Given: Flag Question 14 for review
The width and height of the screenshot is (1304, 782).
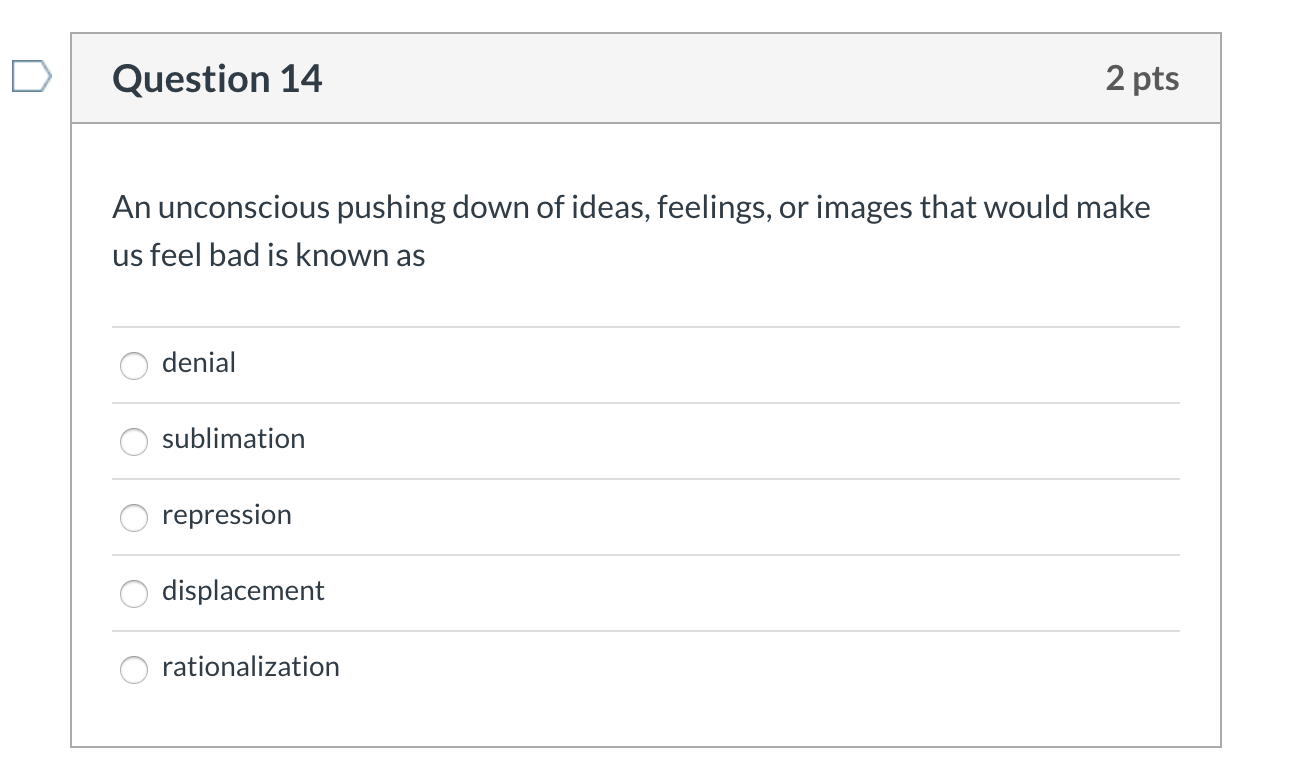Looking at the screenshot, I should point(29,77).
